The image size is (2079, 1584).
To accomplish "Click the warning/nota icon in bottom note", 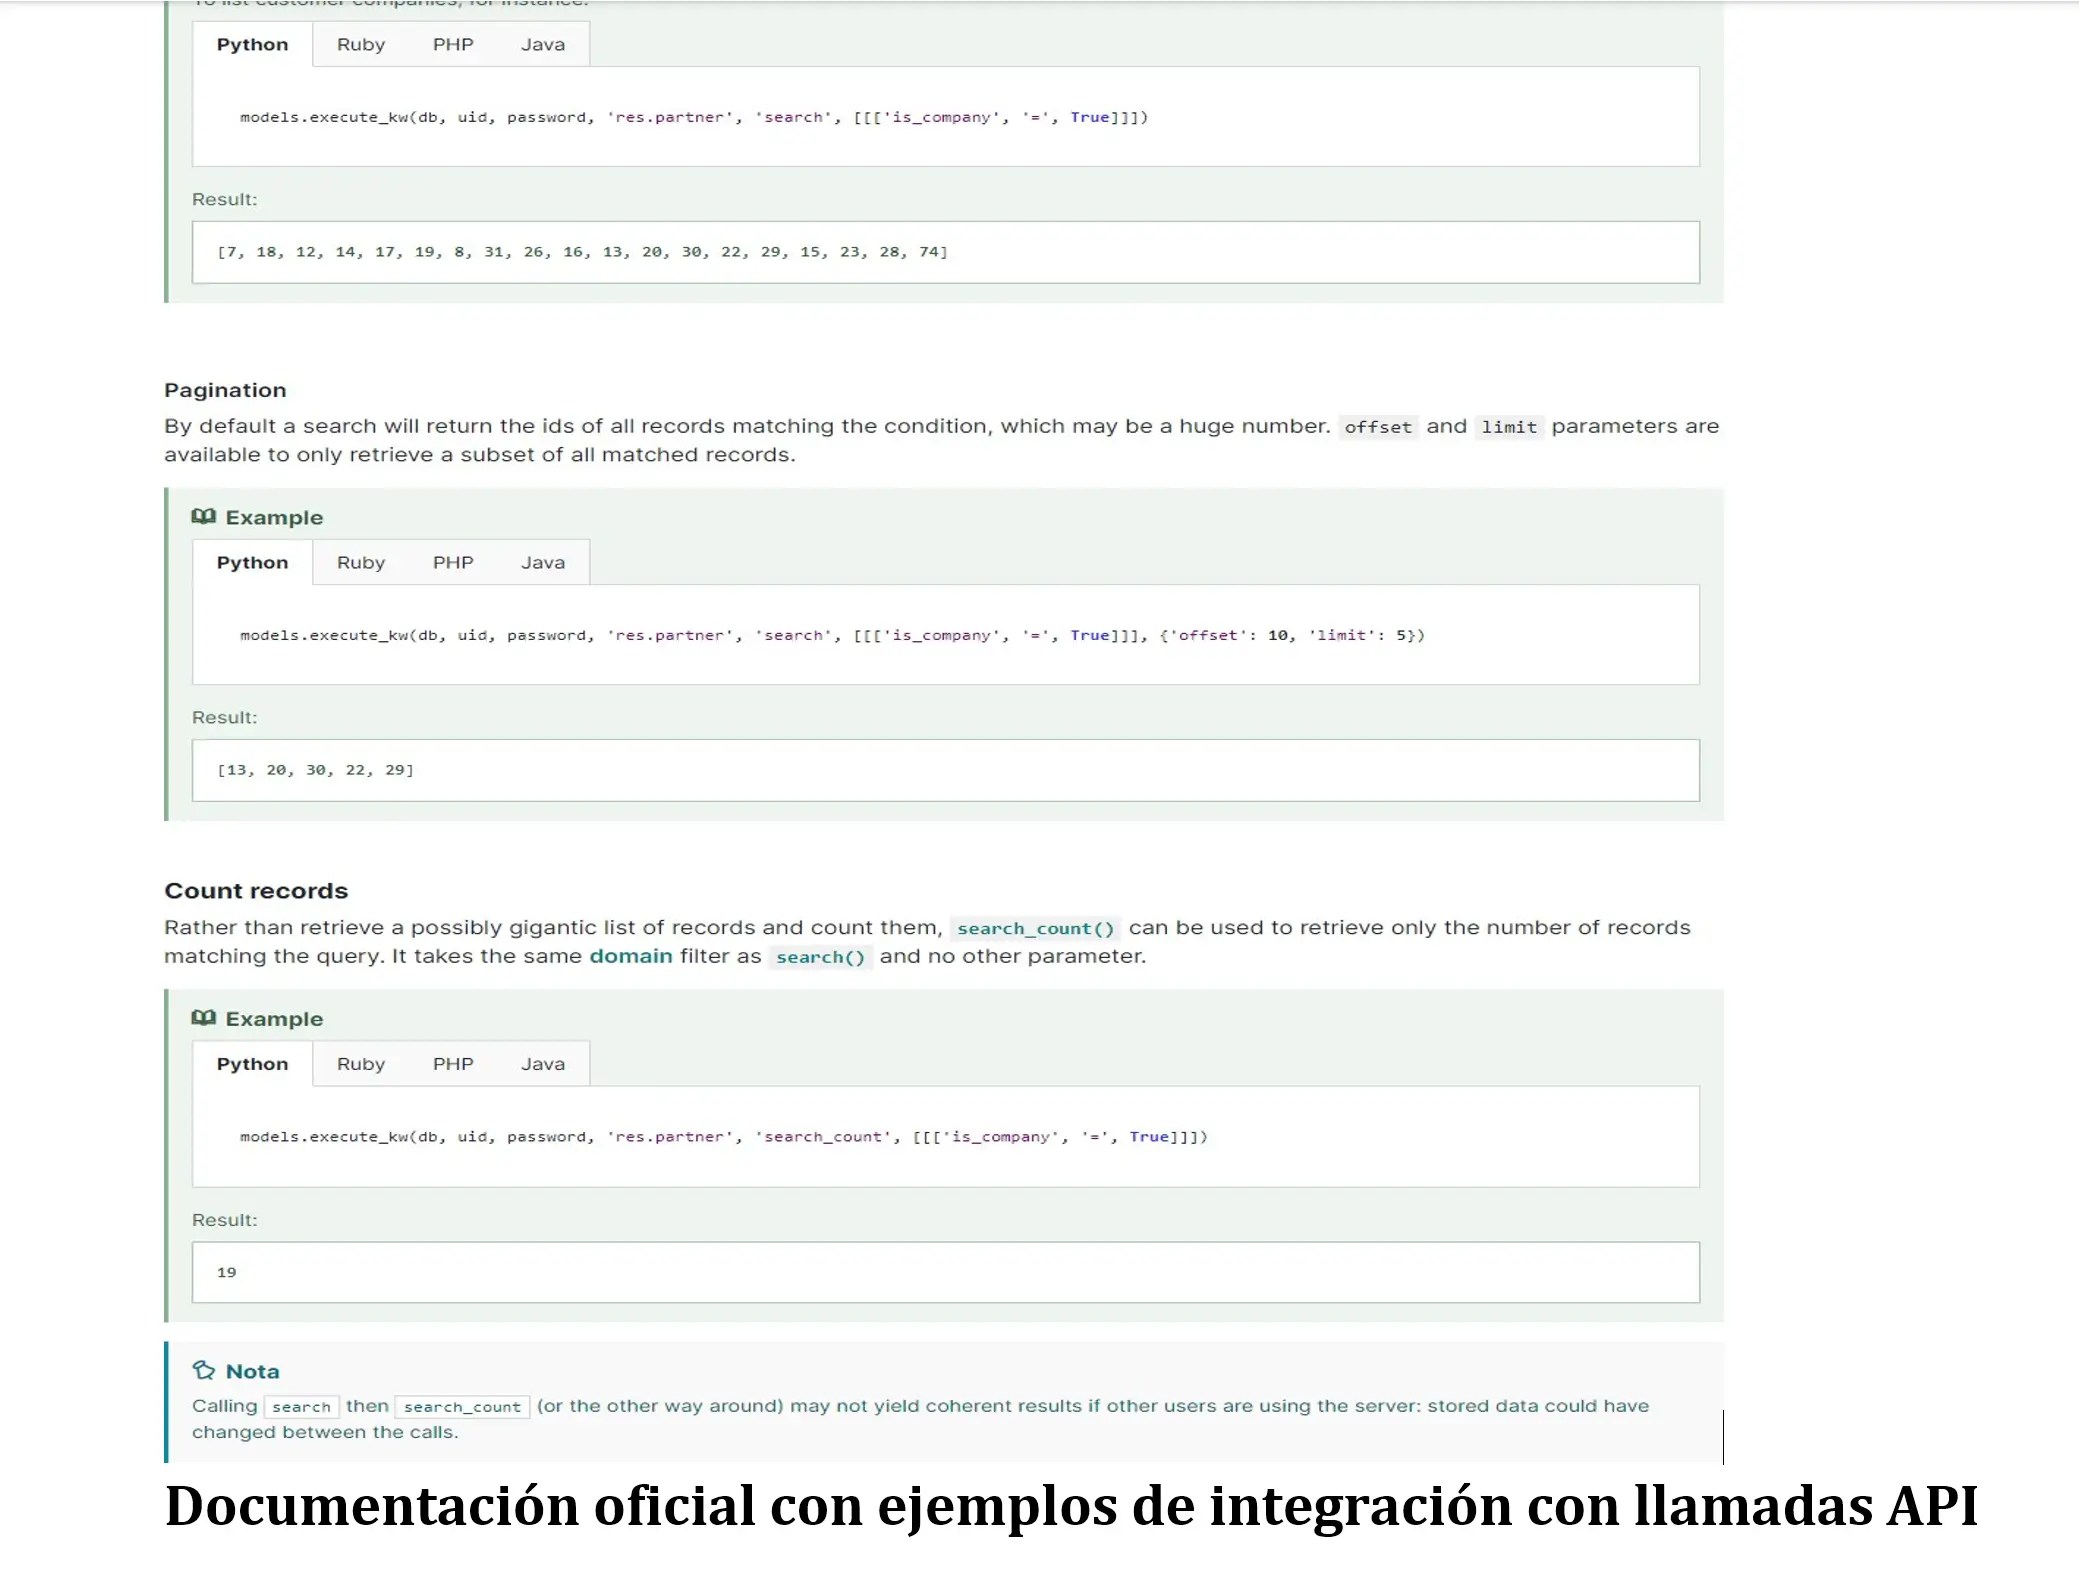I will click(203, 1369).
